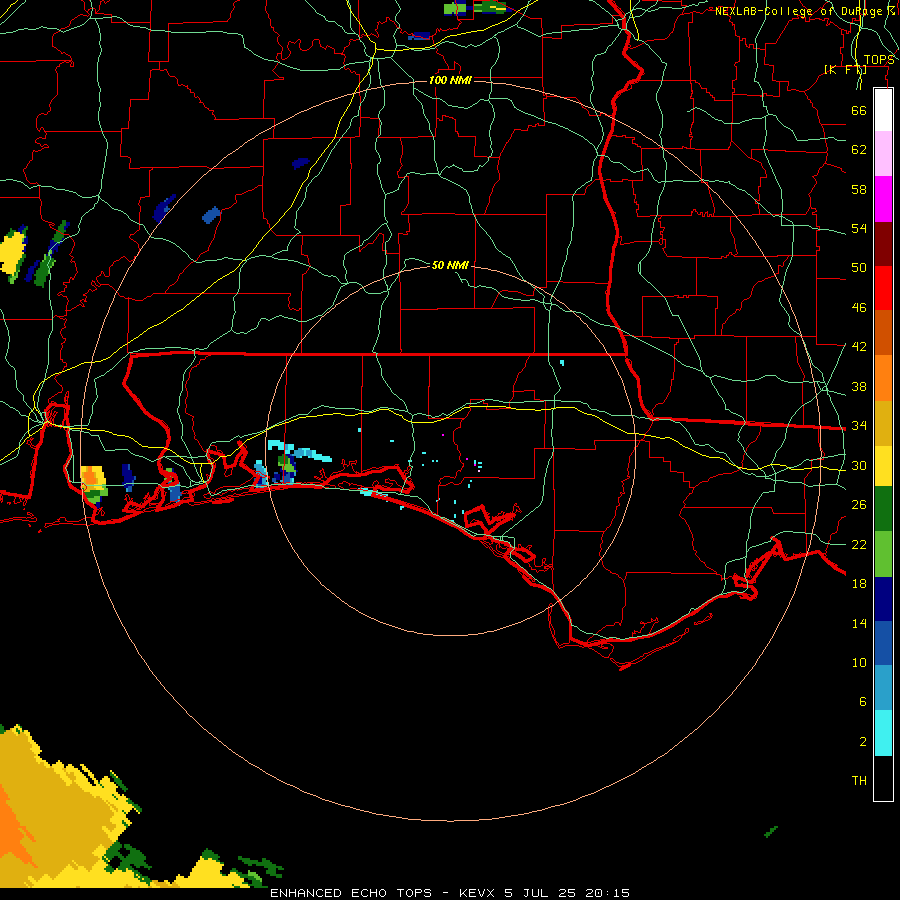Viewport: 900px width, 900px height.
Task: Pick the dark green legend swatch beside 26
Action: point(883,509)
